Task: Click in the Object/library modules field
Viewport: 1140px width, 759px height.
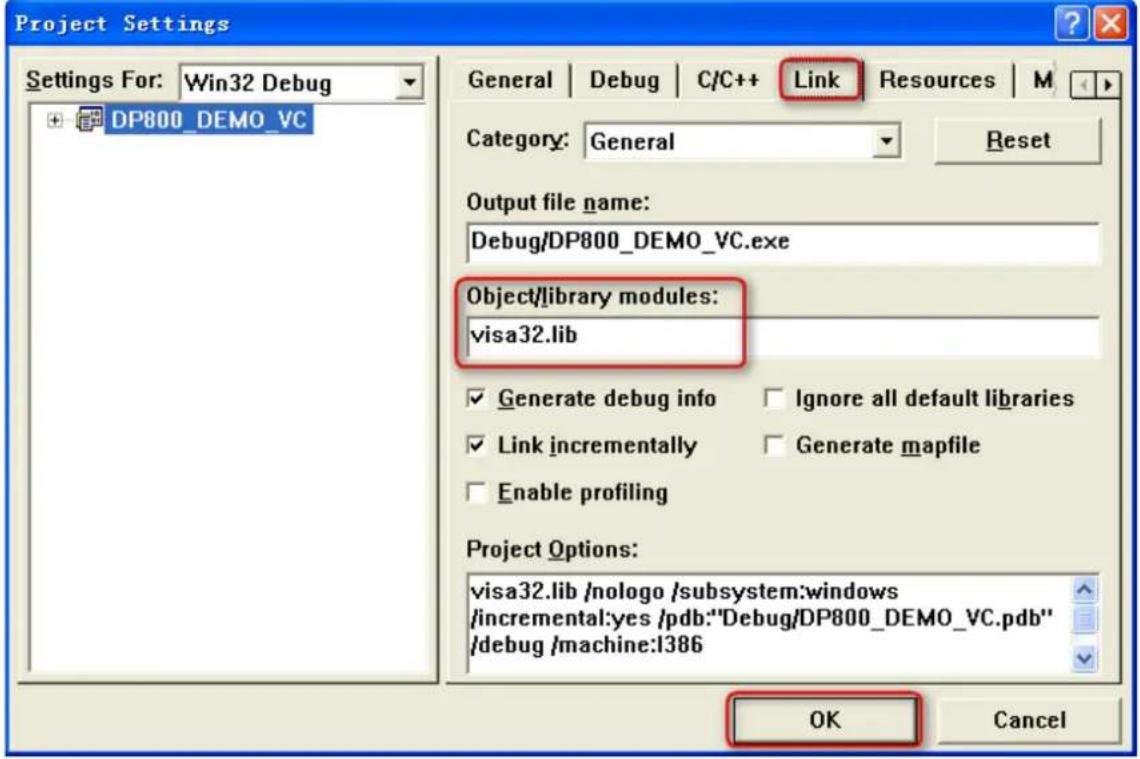Action: [x=782, y=336]
